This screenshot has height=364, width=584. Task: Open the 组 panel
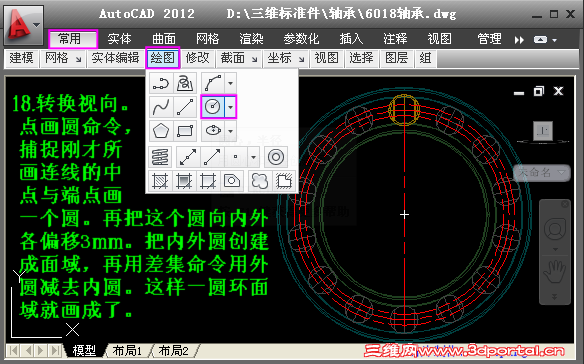pyautogui.click(x=425, y=58)
